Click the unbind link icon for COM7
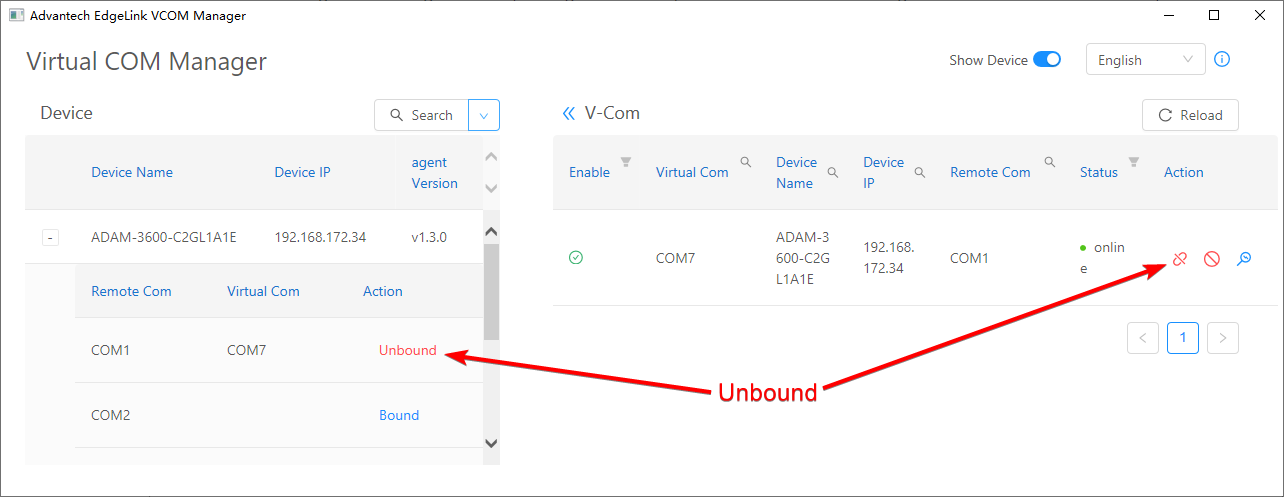 [x=1180, y=259]
